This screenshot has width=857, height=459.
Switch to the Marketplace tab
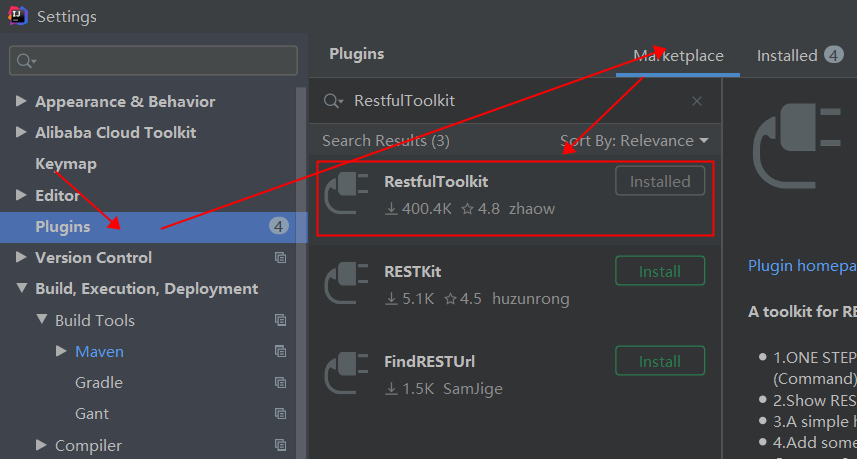(678, 56)
